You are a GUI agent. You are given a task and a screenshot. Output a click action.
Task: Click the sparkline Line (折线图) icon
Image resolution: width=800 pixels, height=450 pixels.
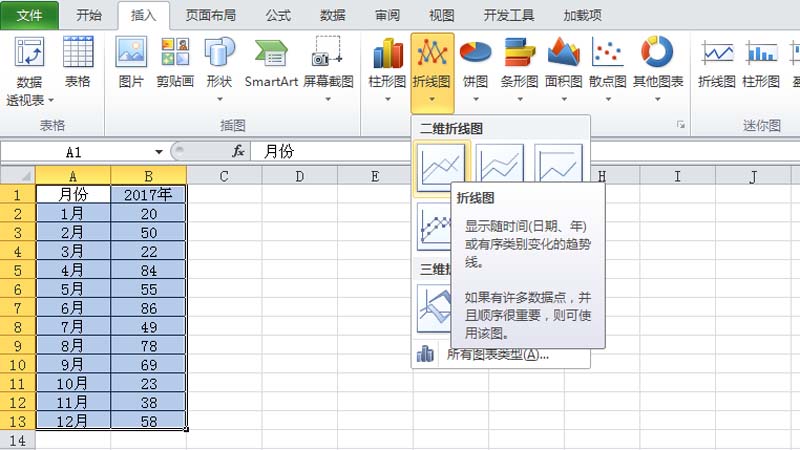[716, 62]
